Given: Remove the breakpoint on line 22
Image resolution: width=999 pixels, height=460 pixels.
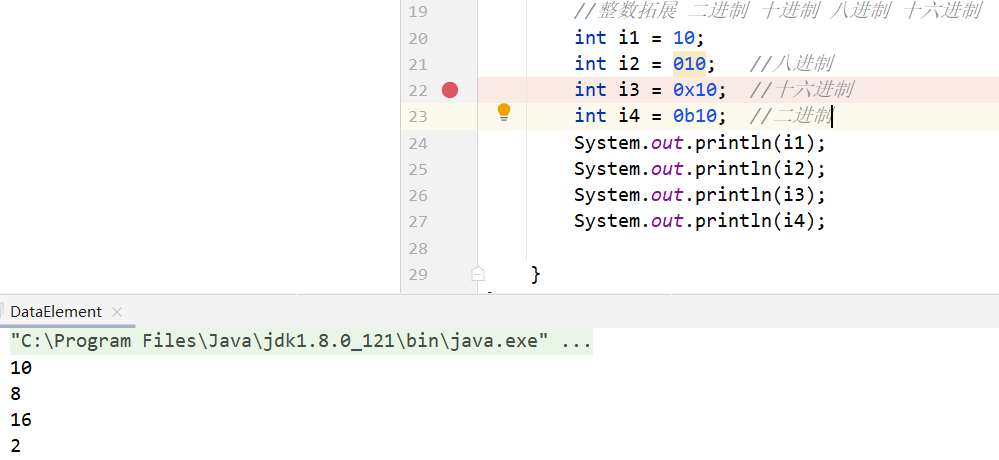Looking at the screenshot, I should [x=450, y=90].
